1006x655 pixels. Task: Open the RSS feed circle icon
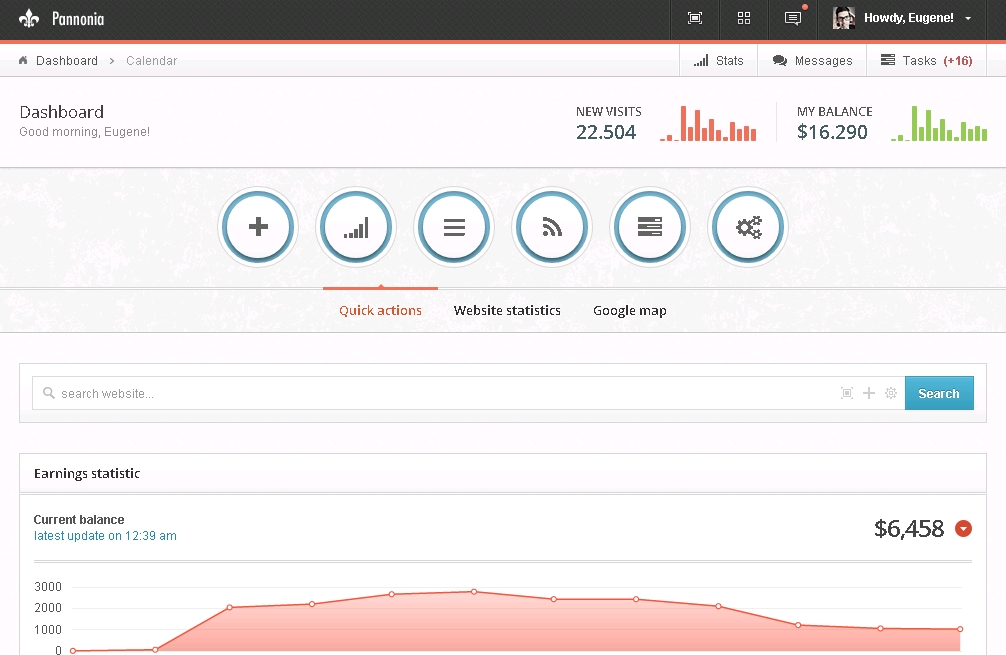(x=552, y=227)
